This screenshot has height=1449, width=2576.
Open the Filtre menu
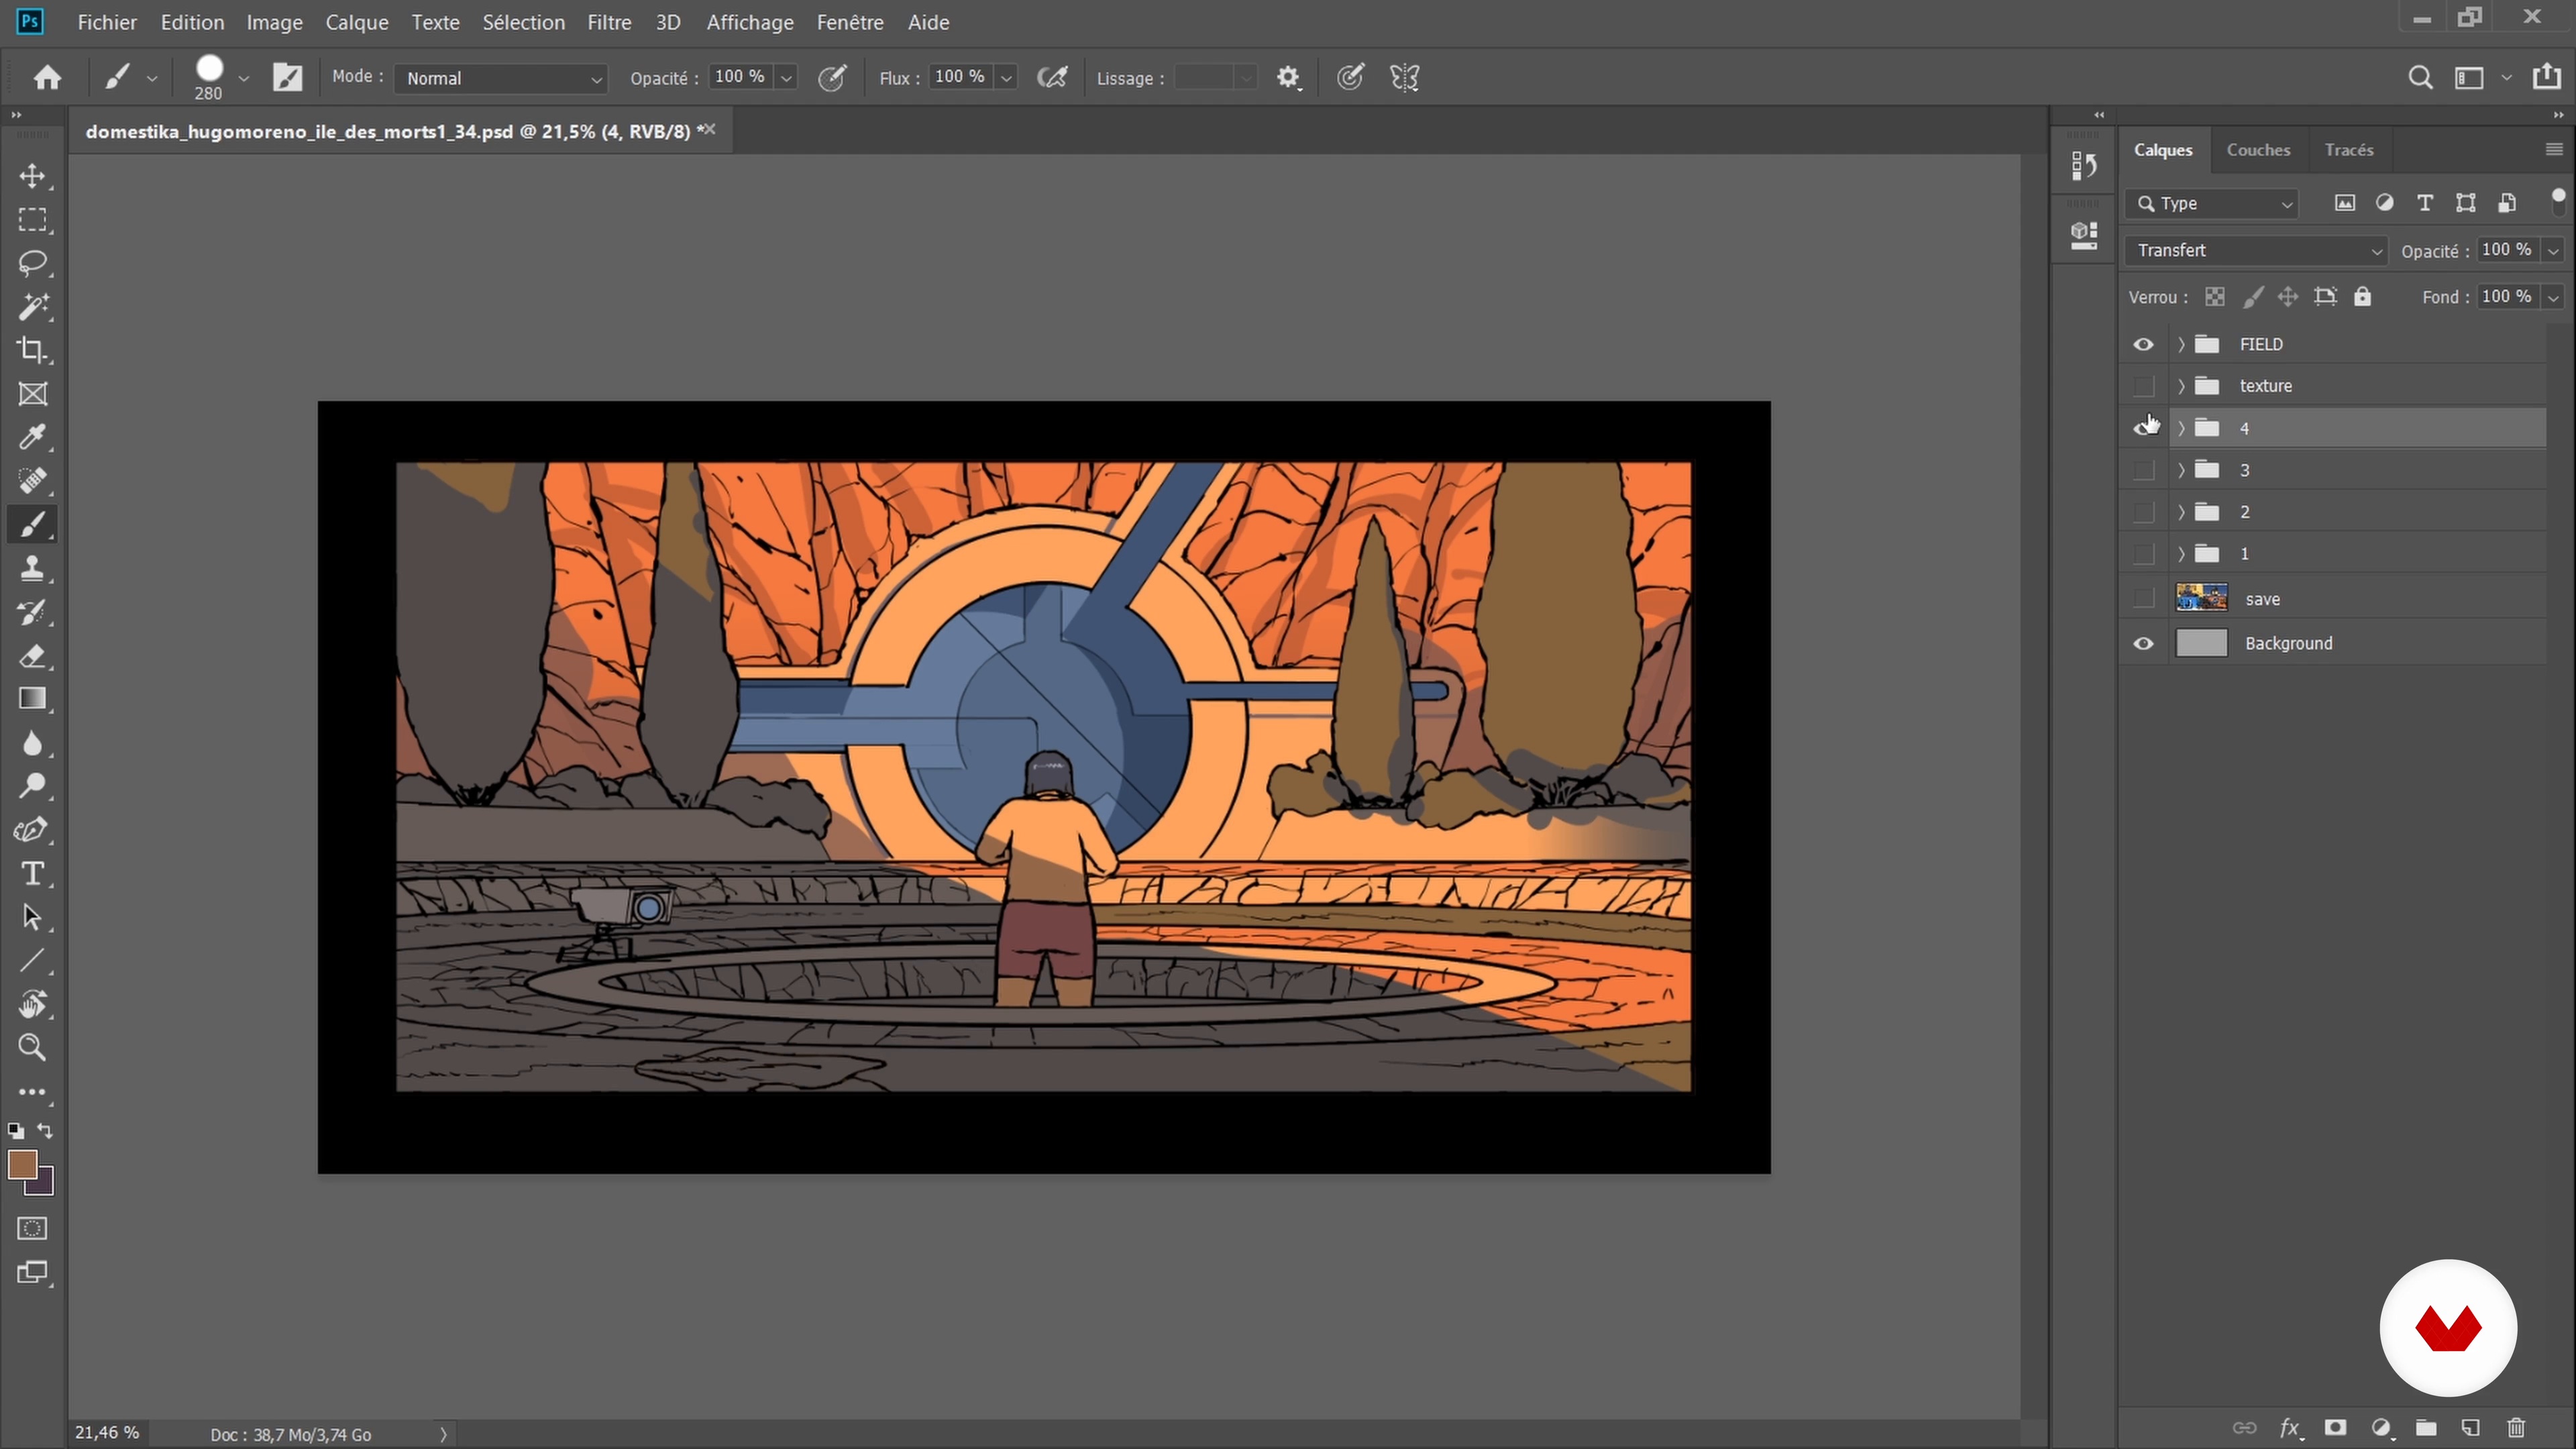[x=608, y=22]
